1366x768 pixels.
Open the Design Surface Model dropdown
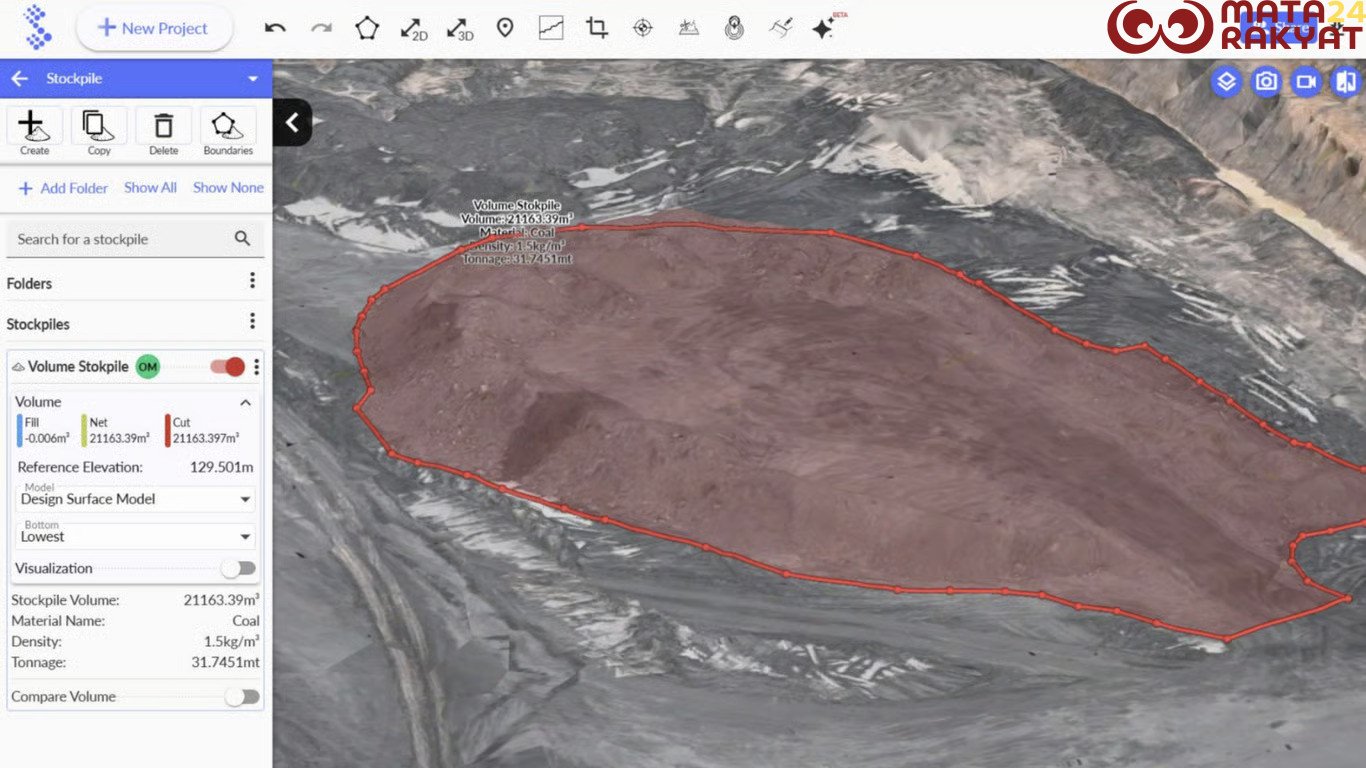(x=135, y=499)
